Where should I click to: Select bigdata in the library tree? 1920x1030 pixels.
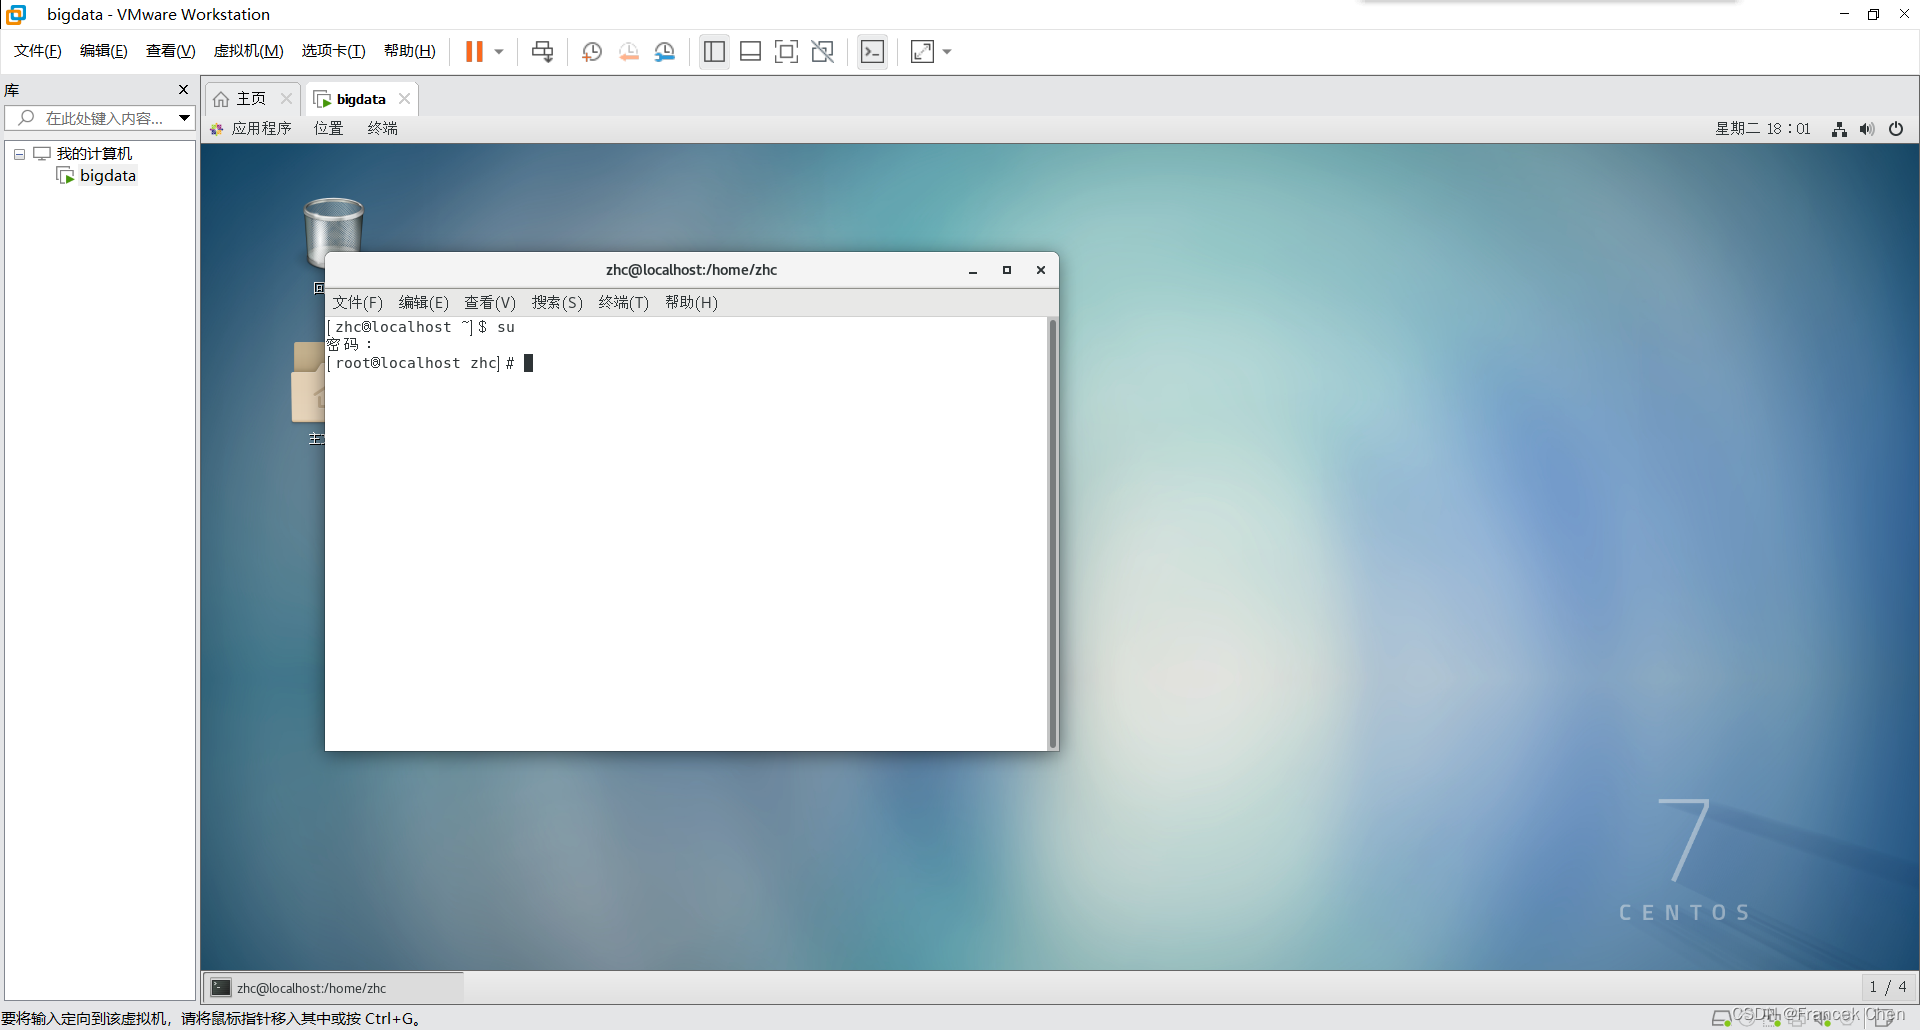click(108, 175)
